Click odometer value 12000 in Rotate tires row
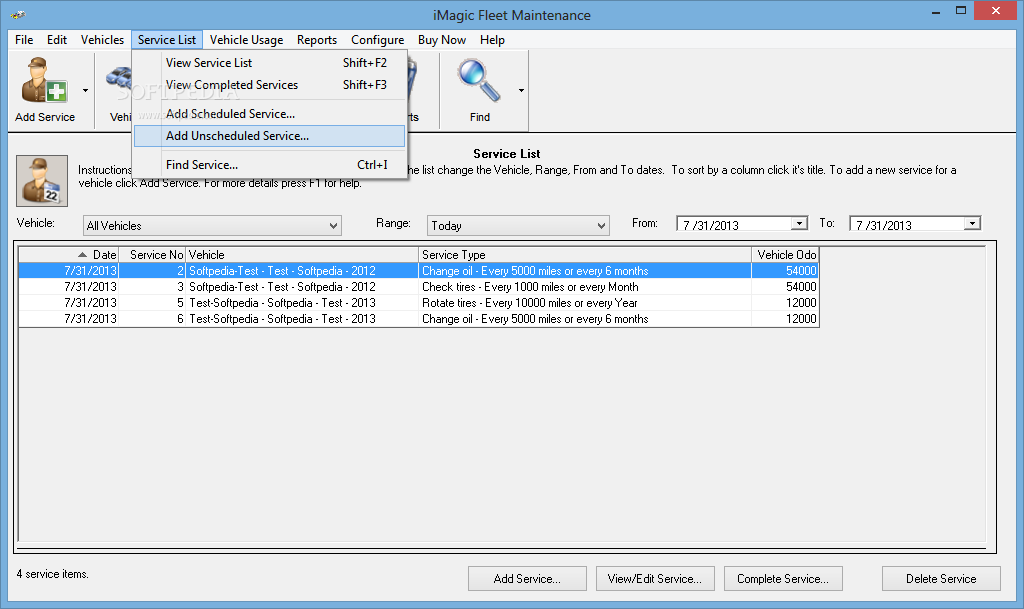Image resolution: width=1024 pixels, height=609 pixels. (x=801, y=303)
